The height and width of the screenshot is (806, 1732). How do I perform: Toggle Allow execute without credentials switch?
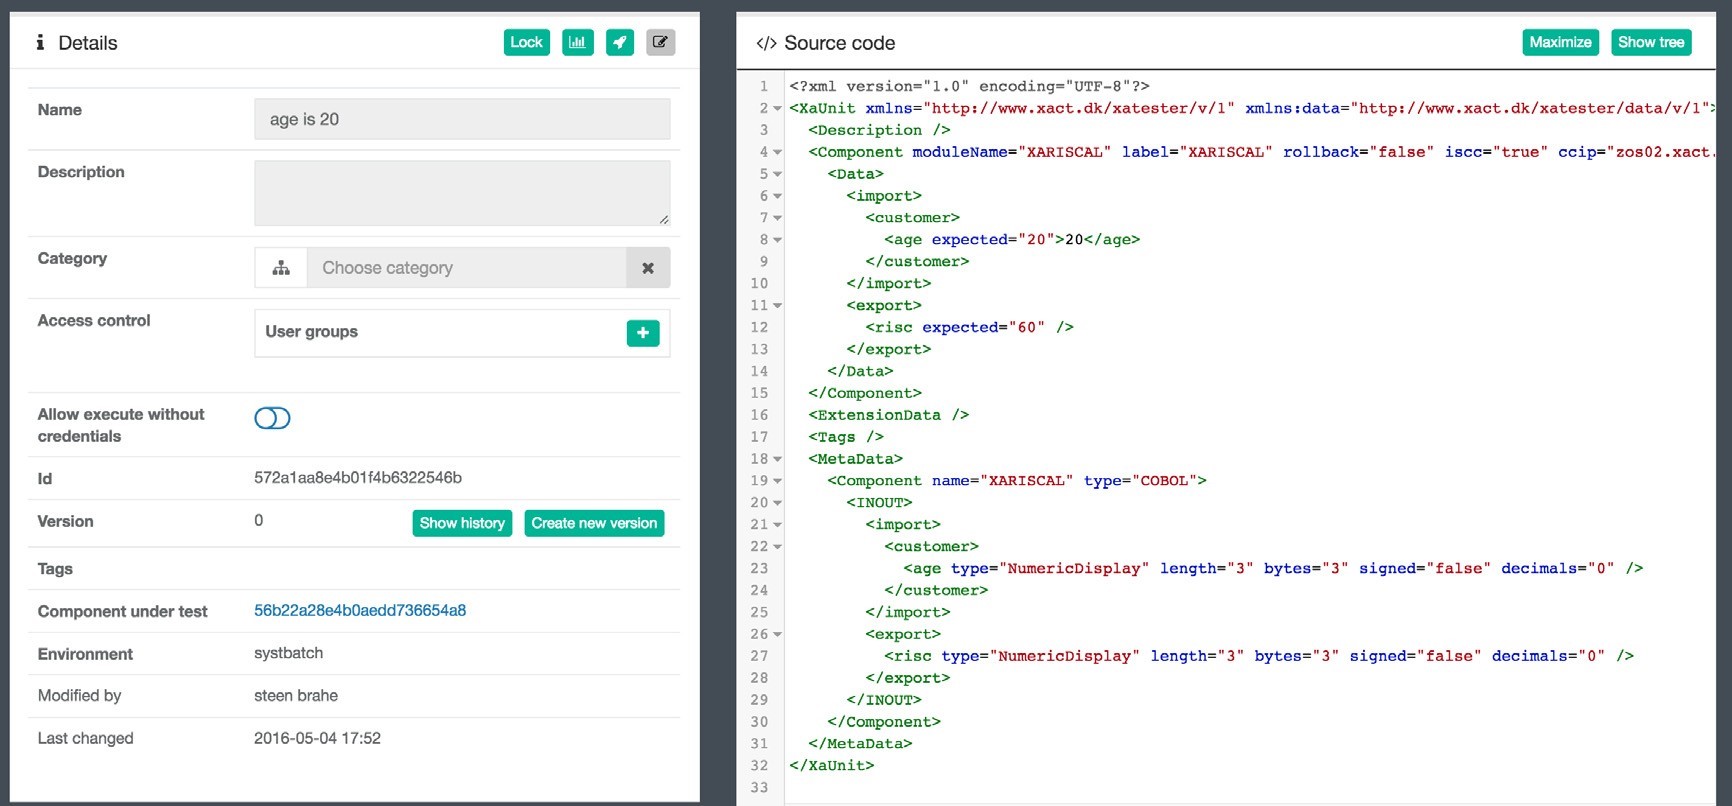[272, 418]
